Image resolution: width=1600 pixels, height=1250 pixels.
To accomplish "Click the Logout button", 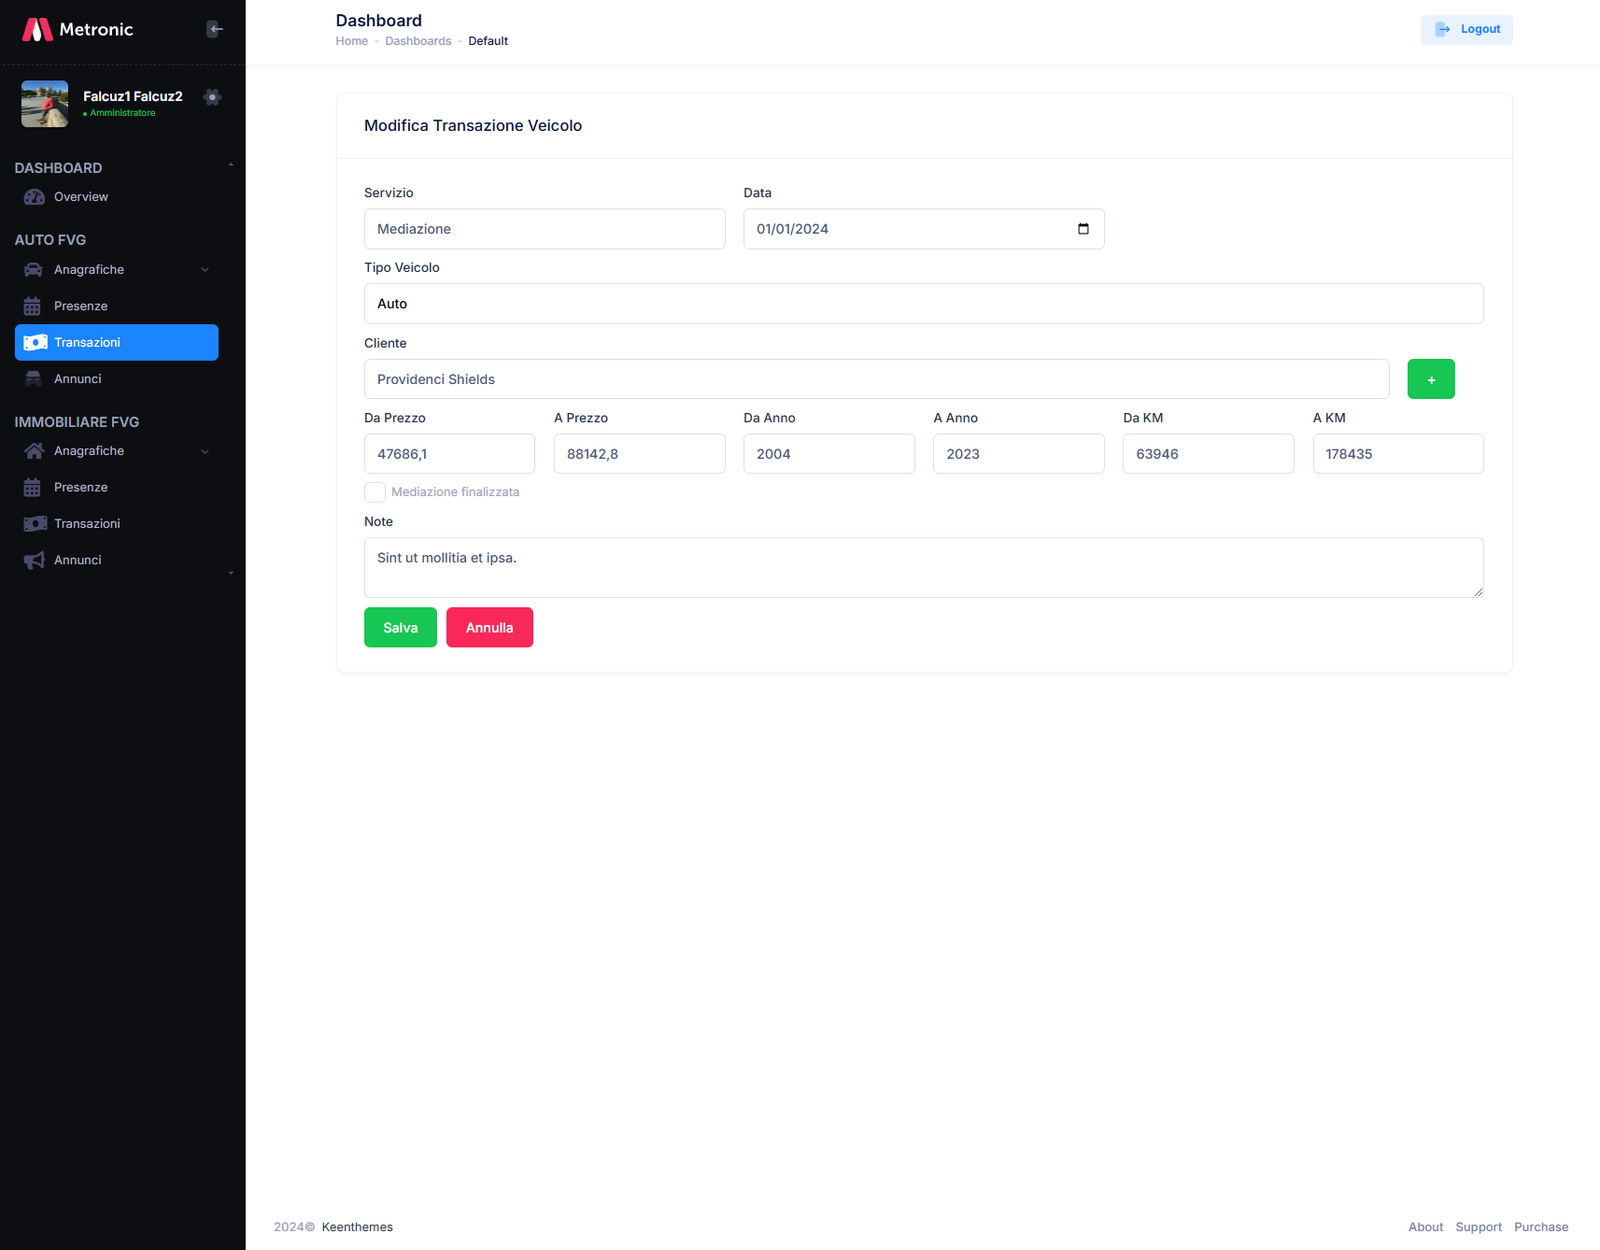I will point(1466,29).
